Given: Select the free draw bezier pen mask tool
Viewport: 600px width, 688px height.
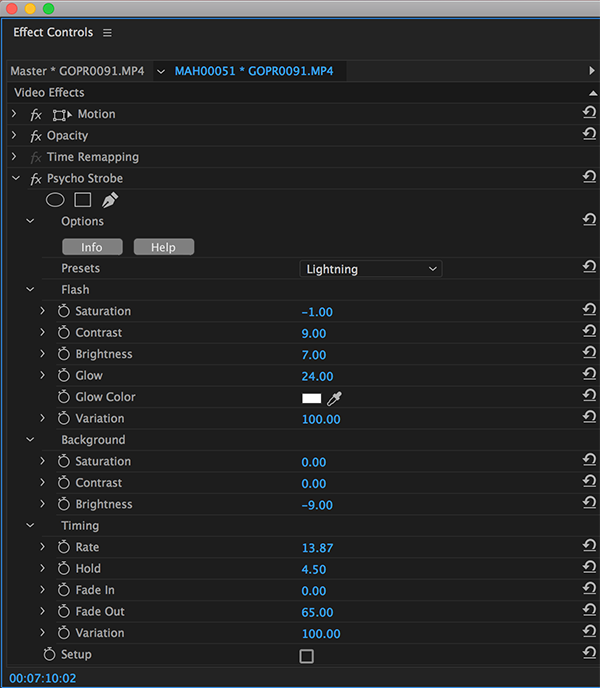Looking at the screenshot, I should click(110, 200).
